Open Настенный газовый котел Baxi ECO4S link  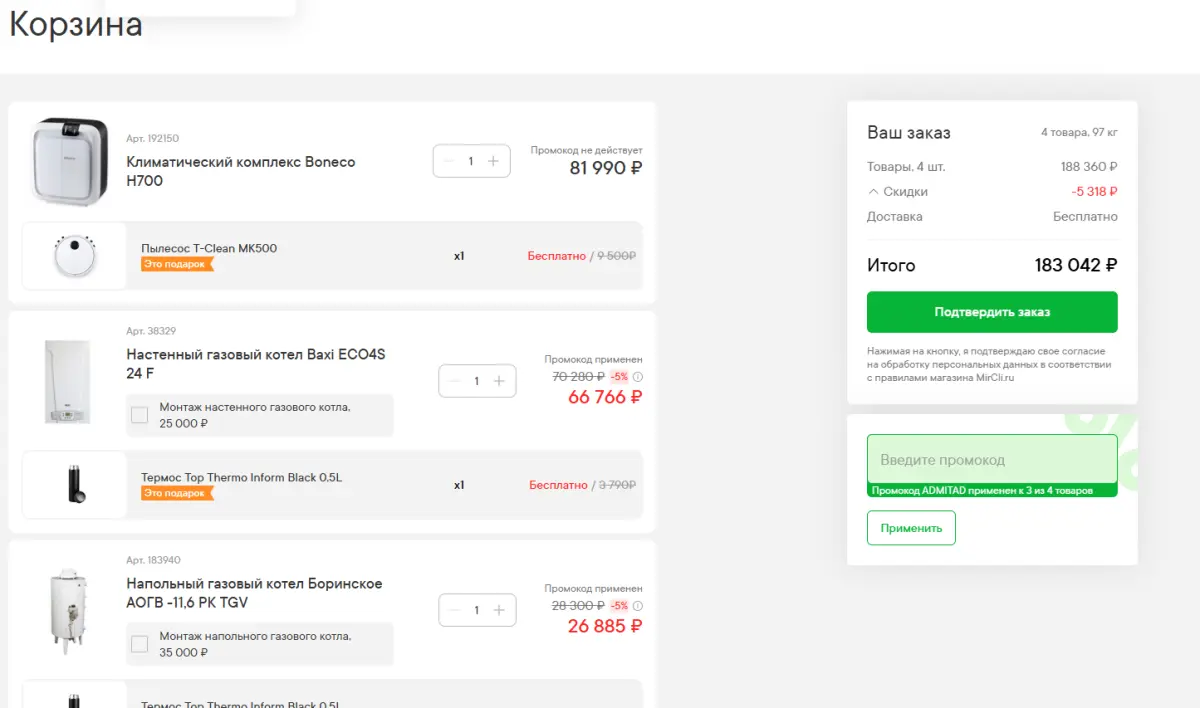point(256,364)
